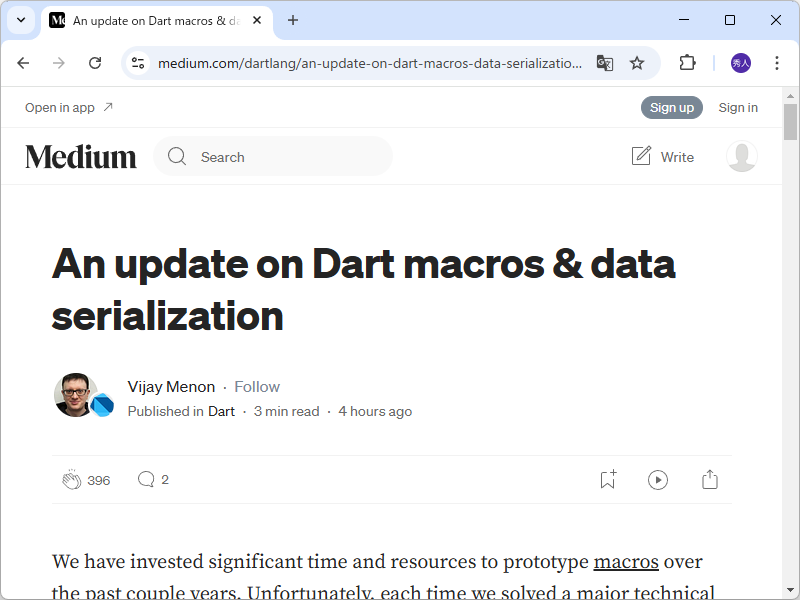Open the tab search chevron

[20, 20]
